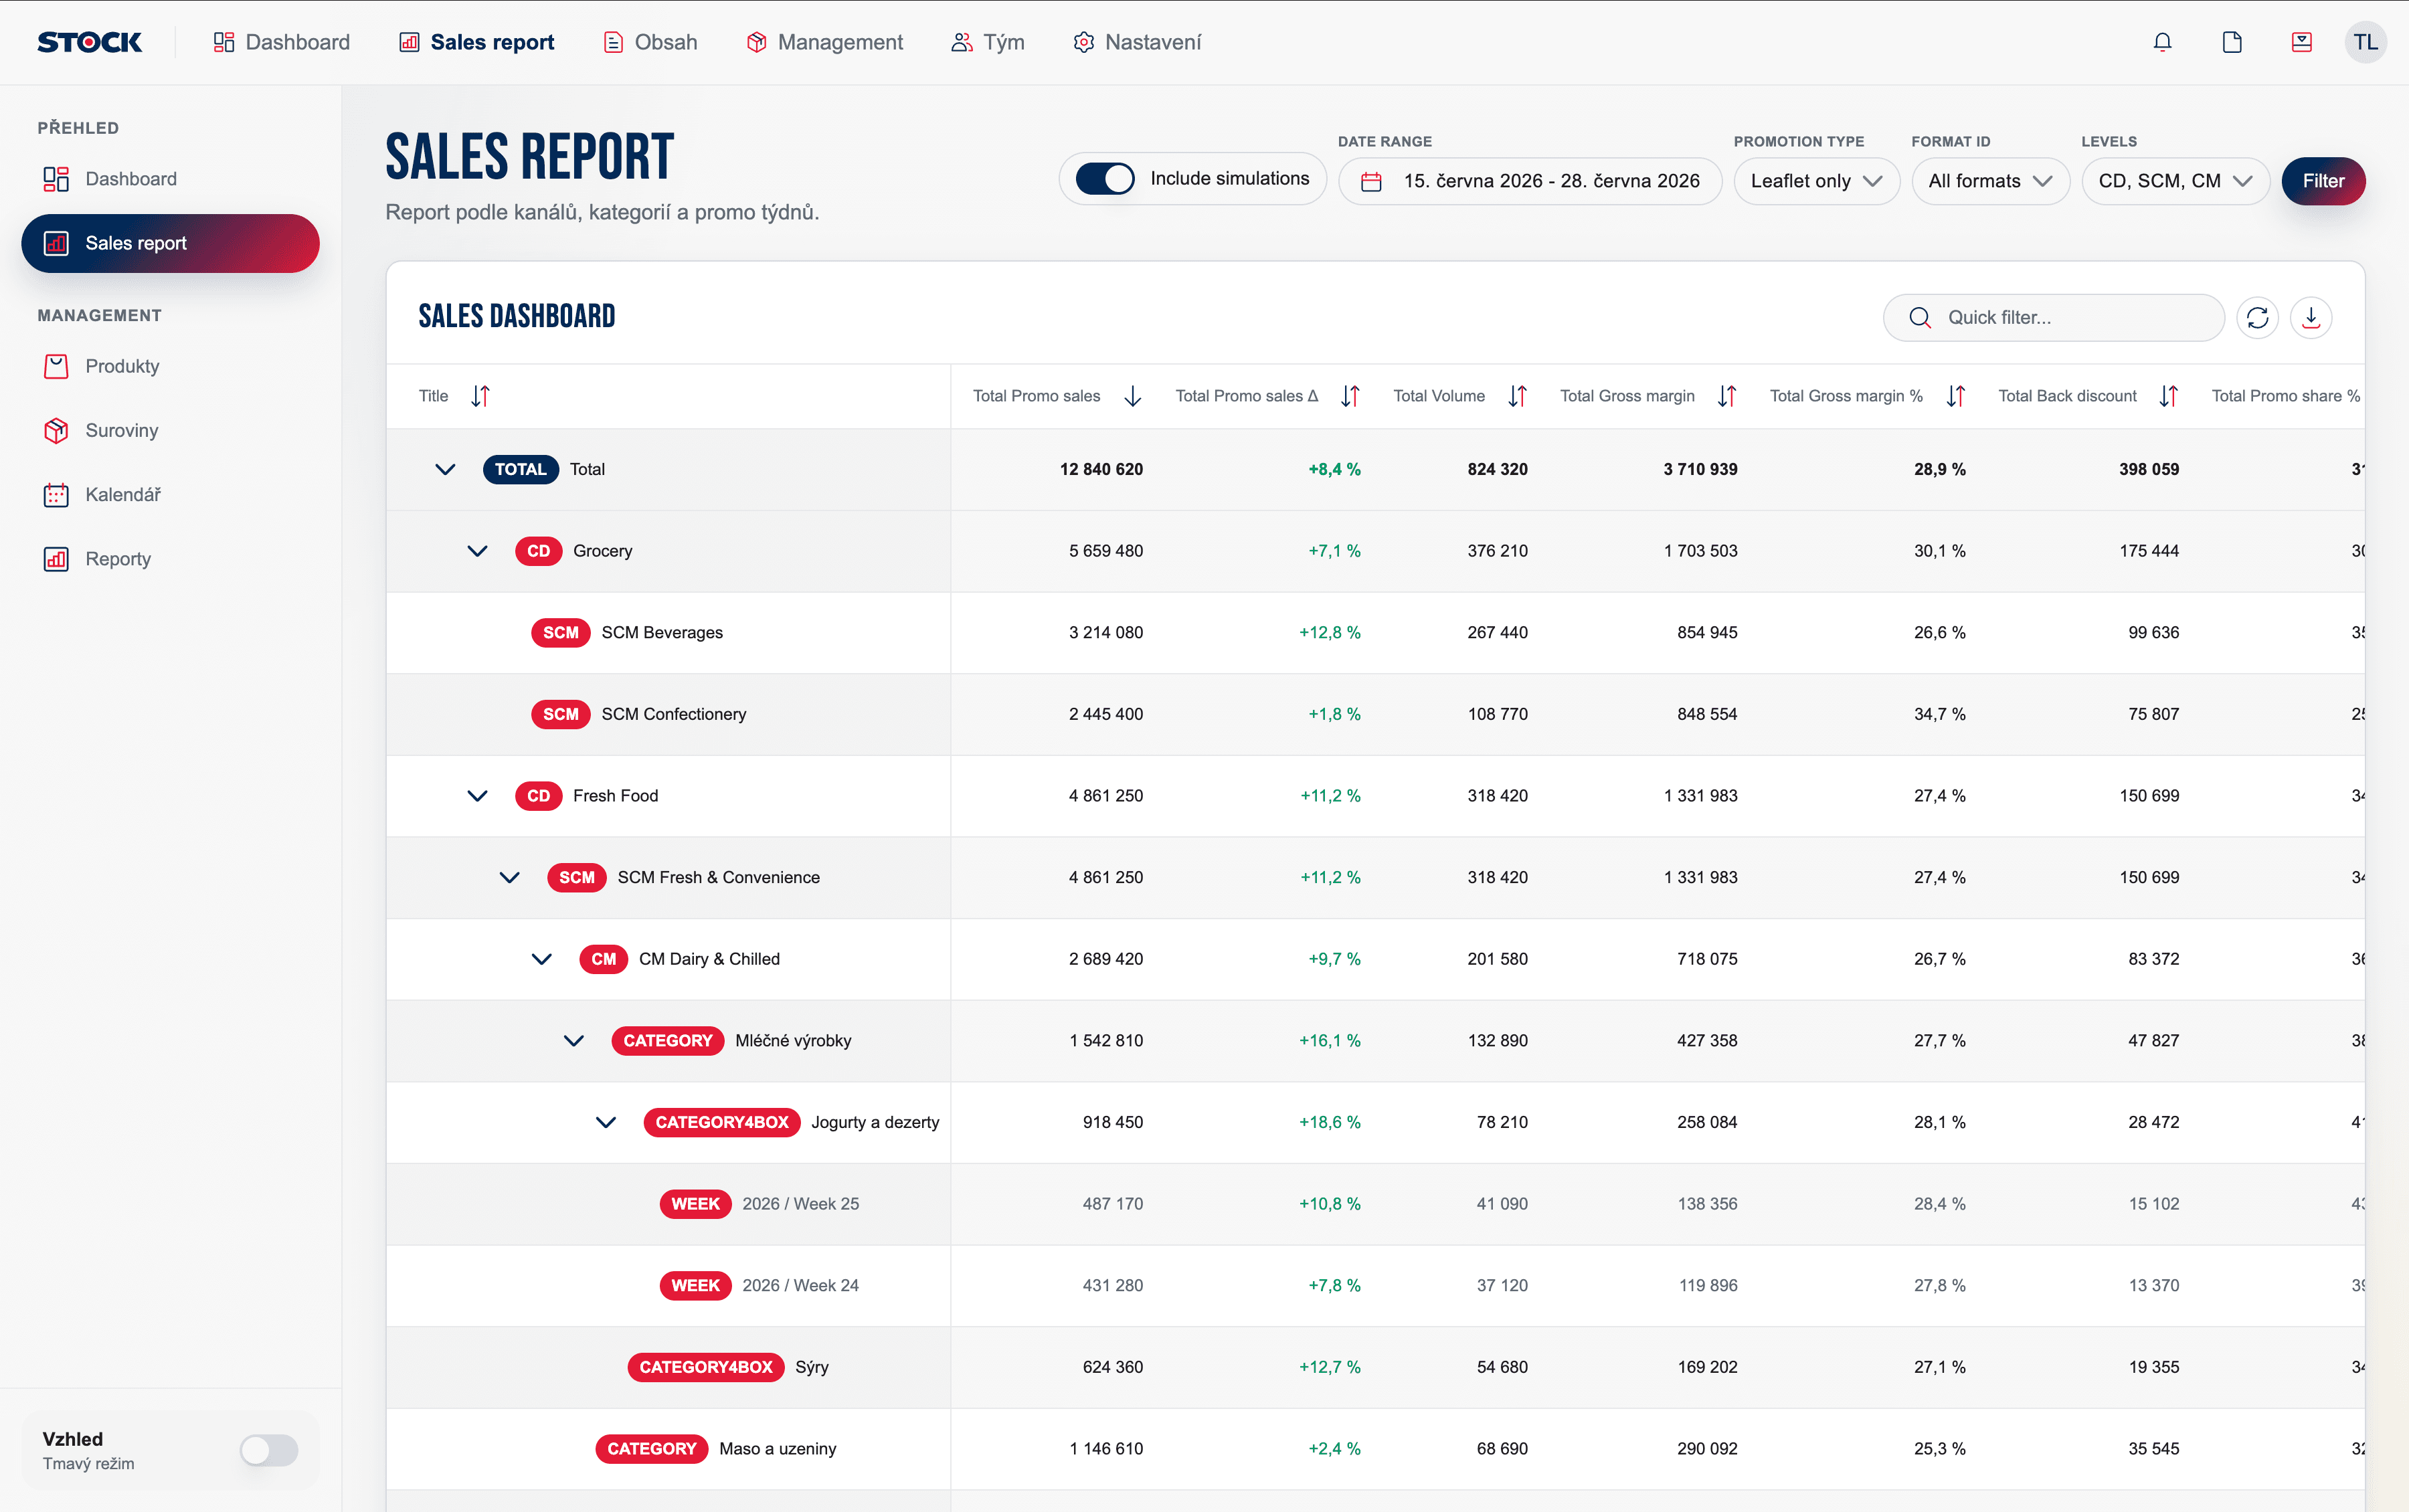Image resolution: width=2409 pixels, height=1512 pixels.
Task: Open Nastavení top navigation tab
Action: tap(1137, 42)
